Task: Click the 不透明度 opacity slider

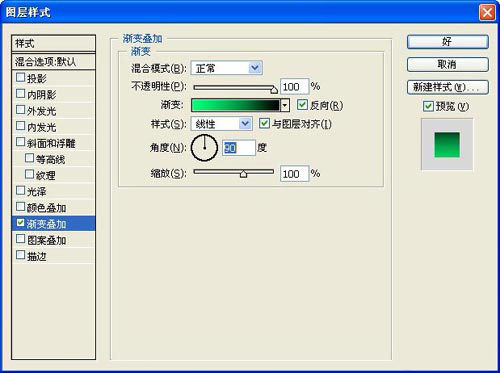Action: click(235, 88)
